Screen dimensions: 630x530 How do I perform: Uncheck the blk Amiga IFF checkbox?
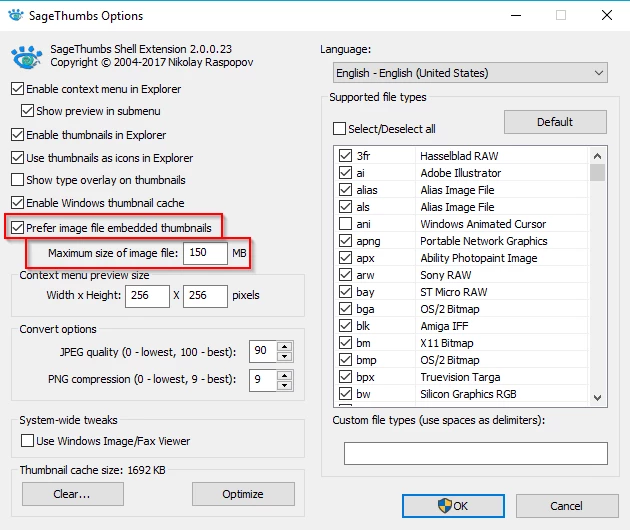tap(345, 326)
